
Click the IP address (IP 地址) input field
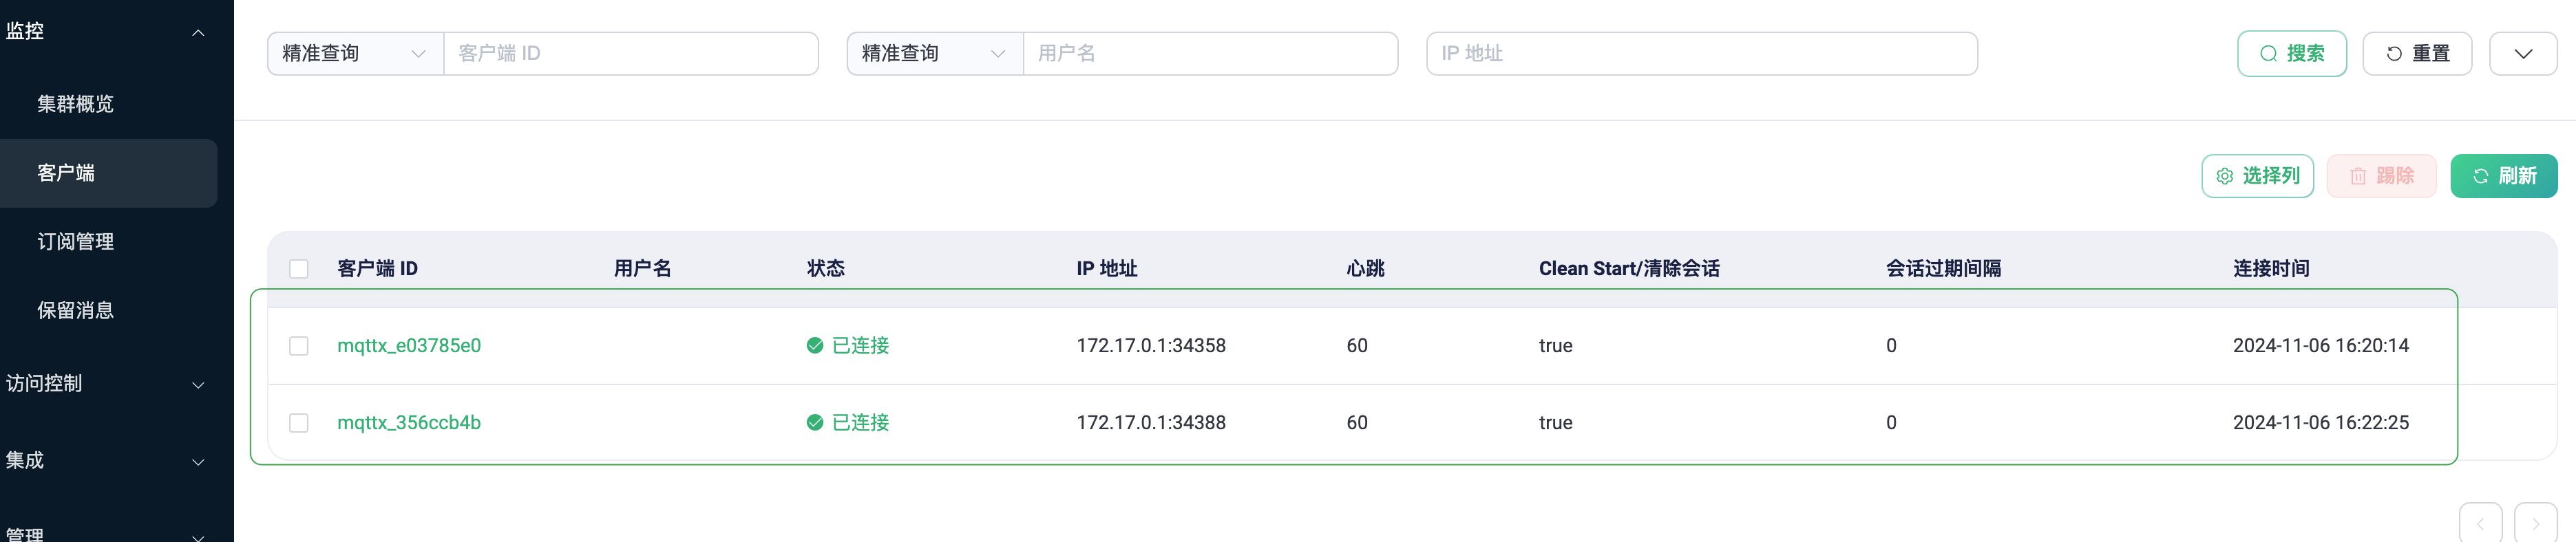(1701, 54)
